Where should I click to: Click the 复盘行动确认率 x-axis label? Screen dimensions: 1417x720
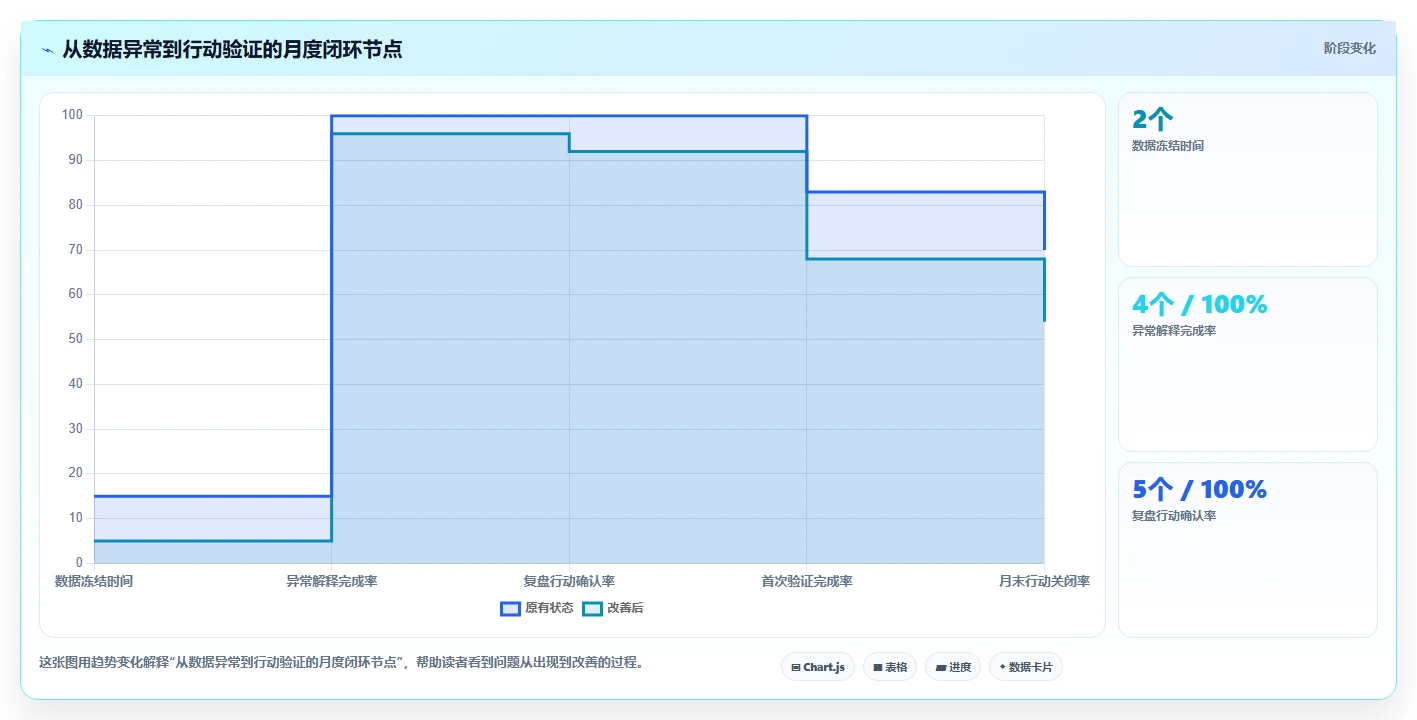[569, 581]
